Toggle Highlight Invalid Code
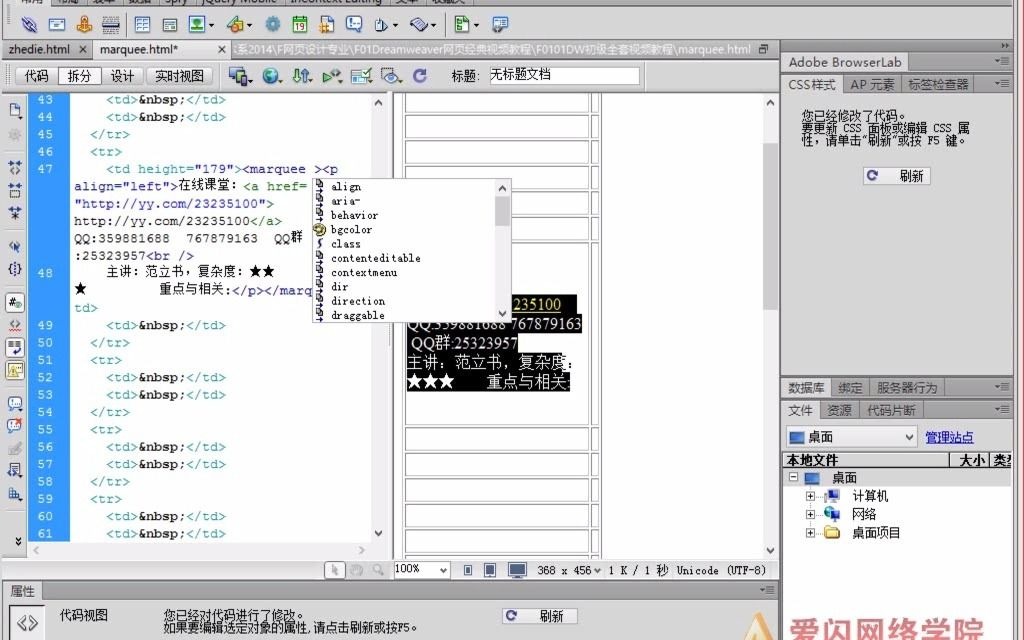This screenshot has width=1024, height=640. 15,325
